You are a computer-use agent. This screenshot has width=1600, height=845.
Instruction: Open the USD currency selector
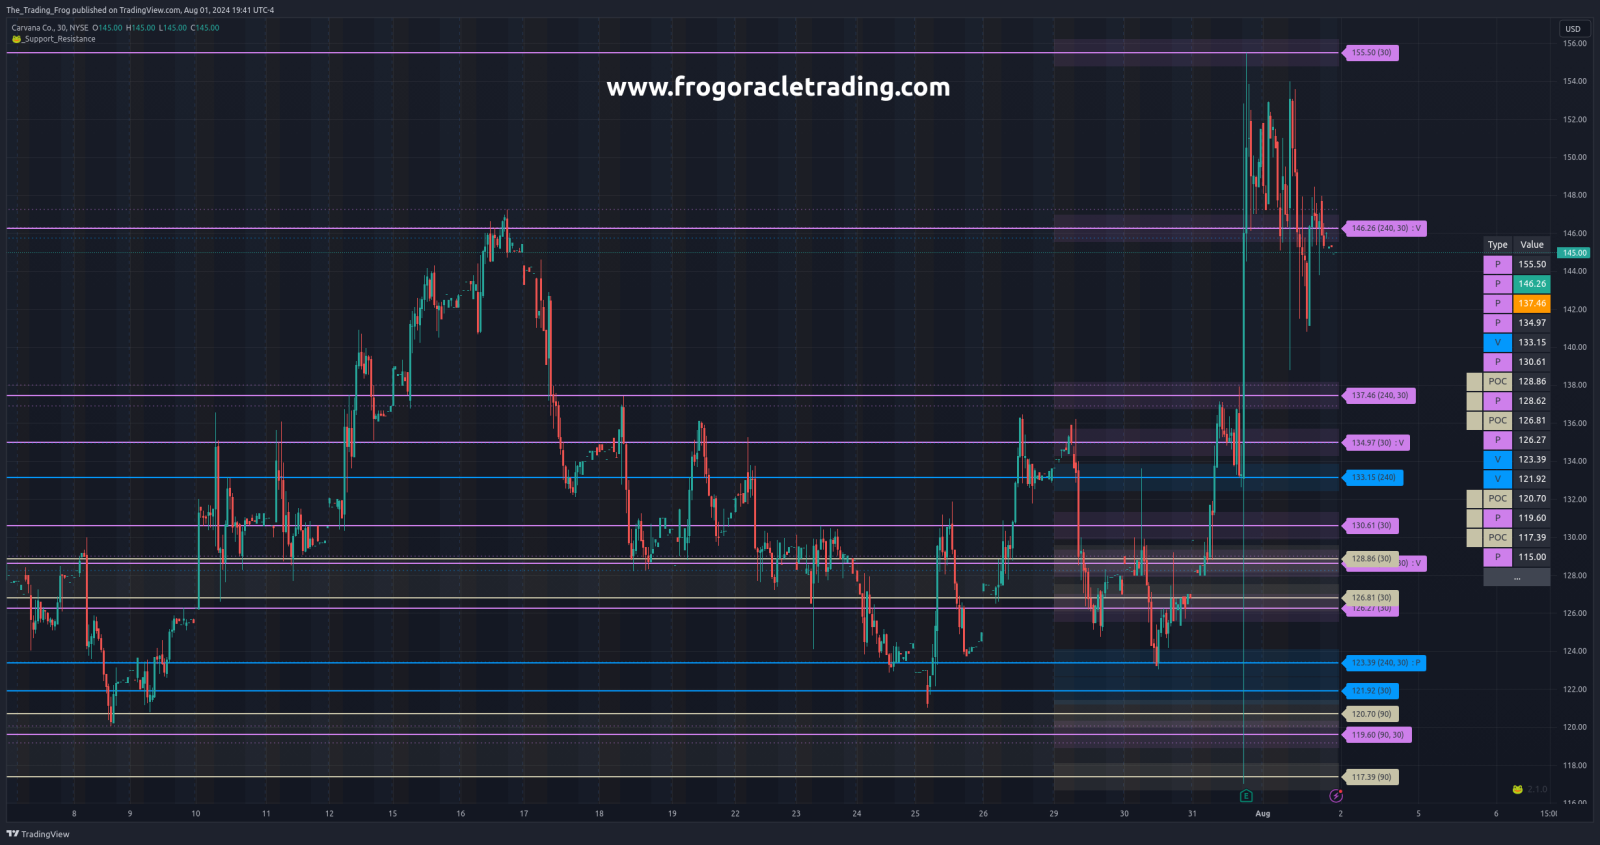(1573, 29)
